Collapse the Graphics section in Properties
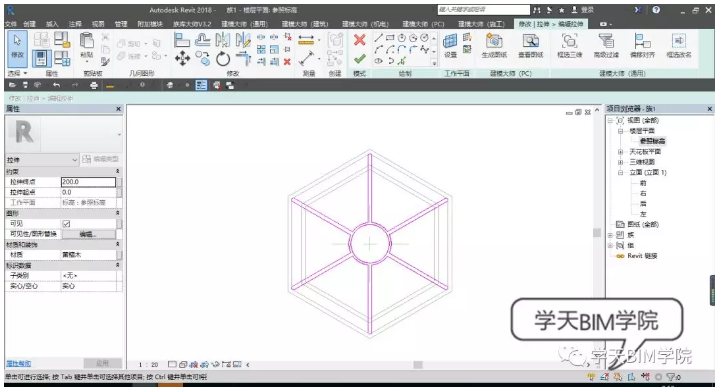The image size is (719, 390). click(117, 213)
